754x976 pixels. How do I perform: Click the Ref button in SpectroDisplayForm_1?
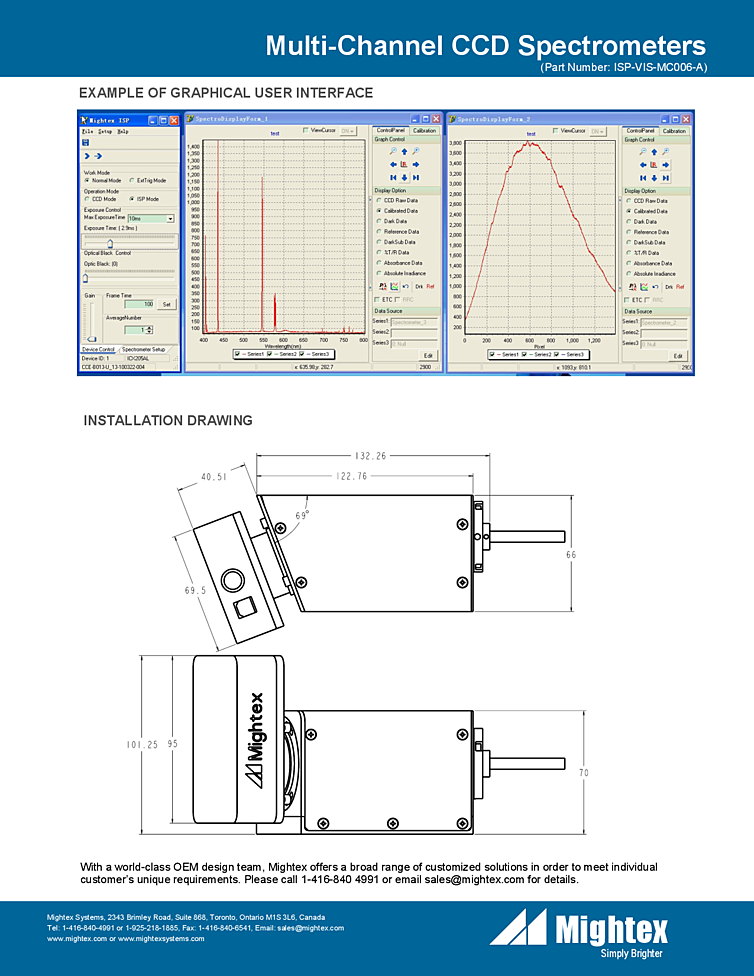coord(430,286)
